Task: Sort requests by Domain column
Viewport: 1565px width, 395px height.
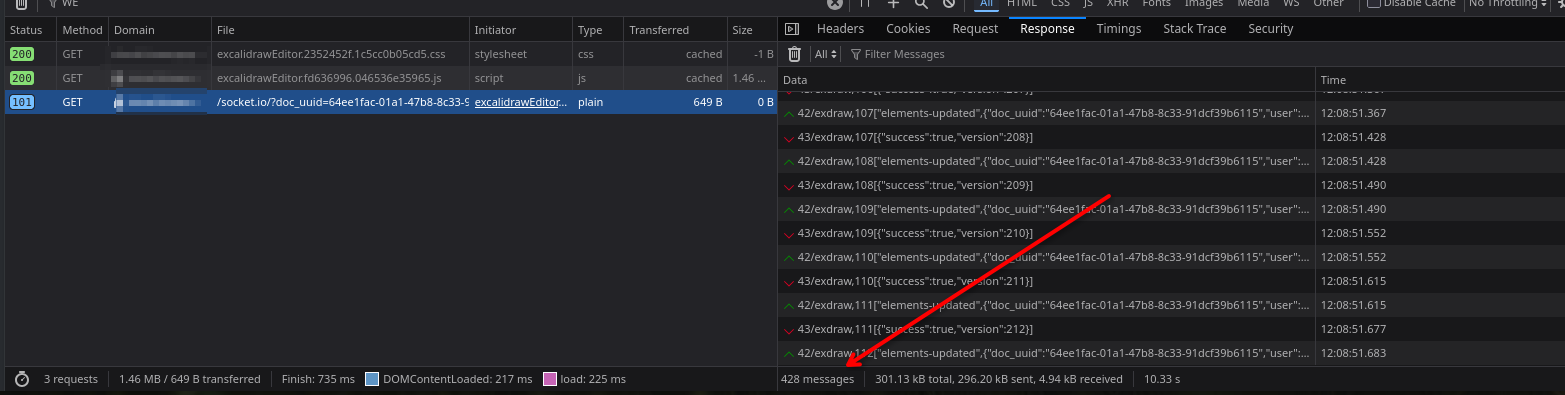Action: [160, 30]
